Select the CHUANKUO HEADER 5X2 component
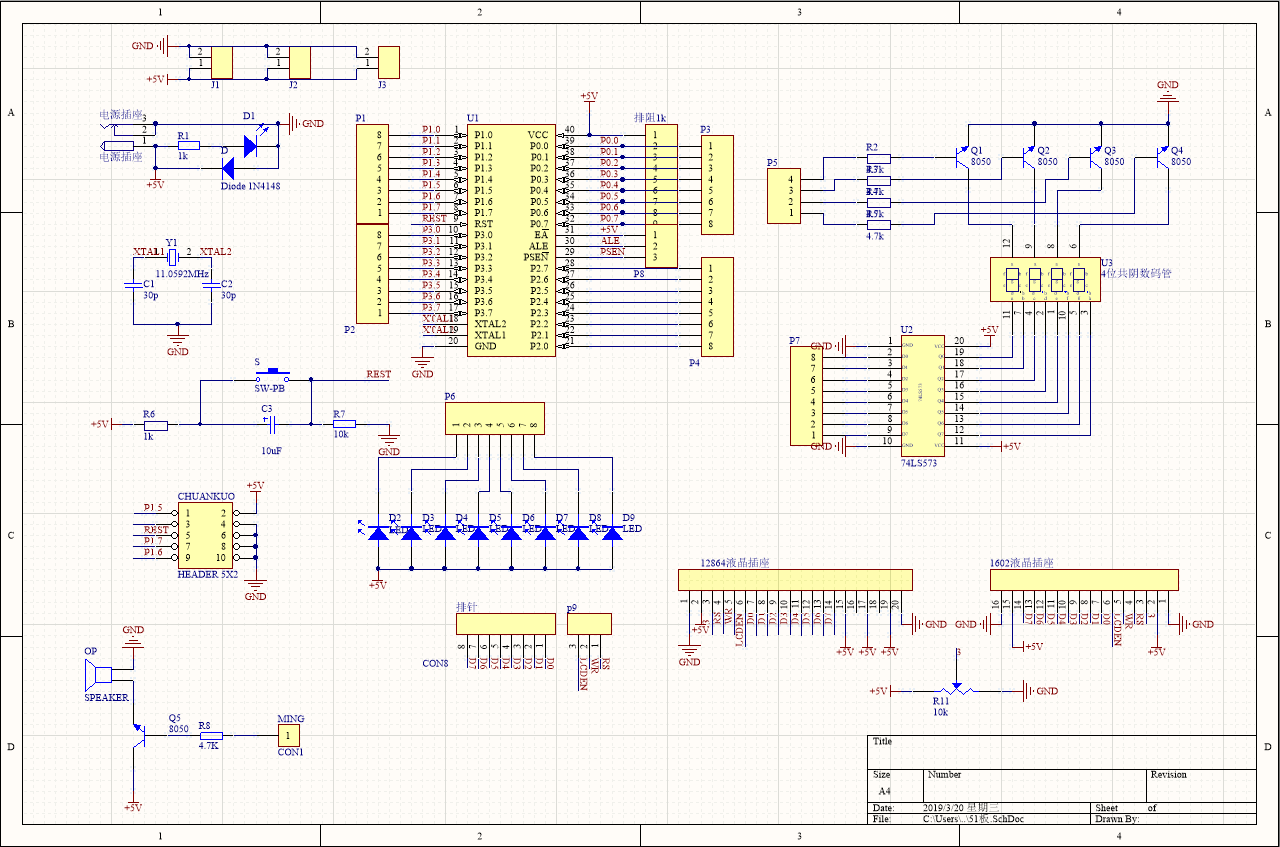1280x847 pixels. 207,535
